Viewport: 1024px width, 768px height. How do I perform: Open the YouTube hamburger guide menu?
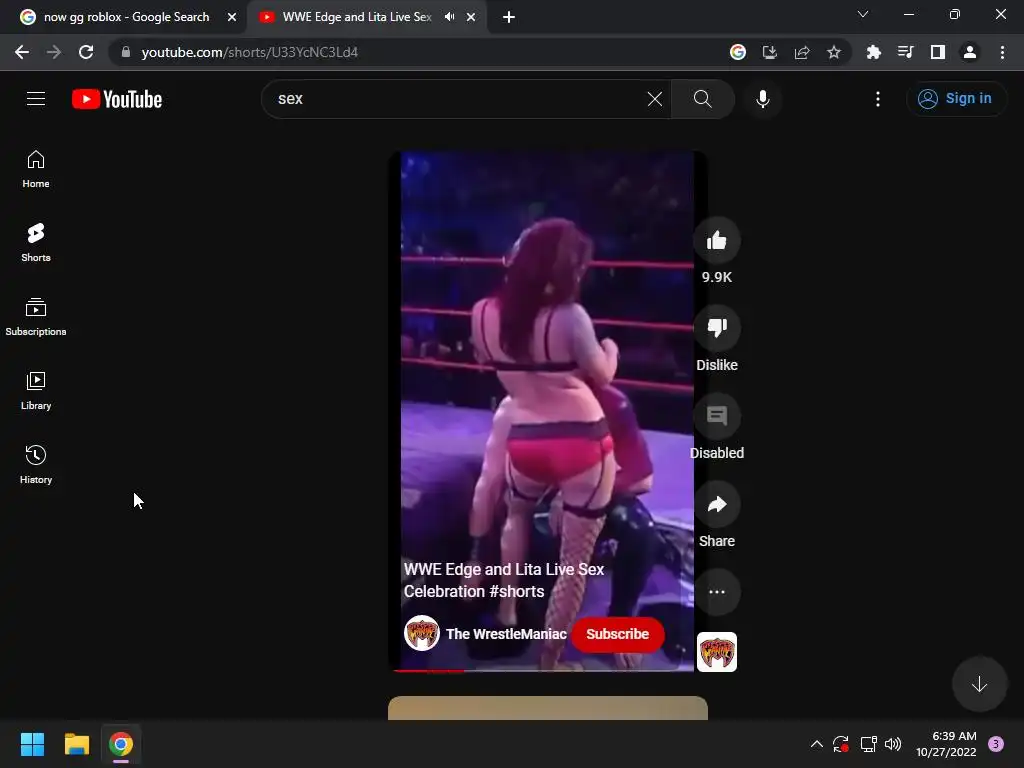pos(36,99)
